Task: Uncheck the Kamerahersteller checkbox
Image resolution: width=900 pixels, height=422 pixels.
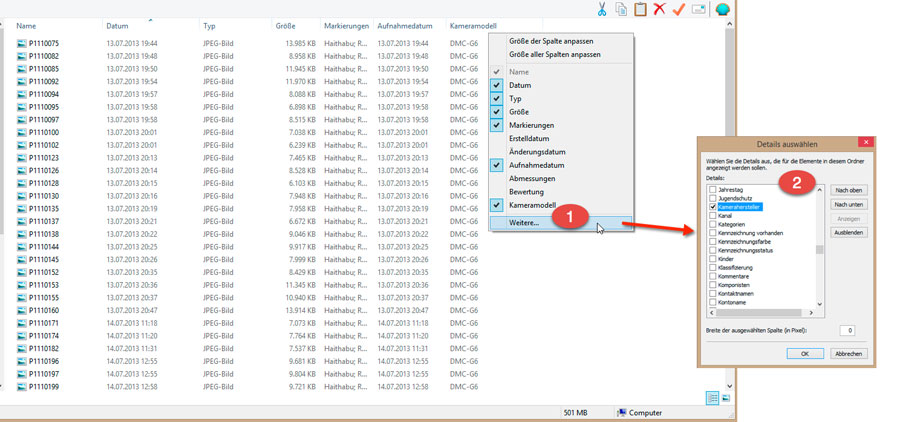Action: [x=713, y=207]
